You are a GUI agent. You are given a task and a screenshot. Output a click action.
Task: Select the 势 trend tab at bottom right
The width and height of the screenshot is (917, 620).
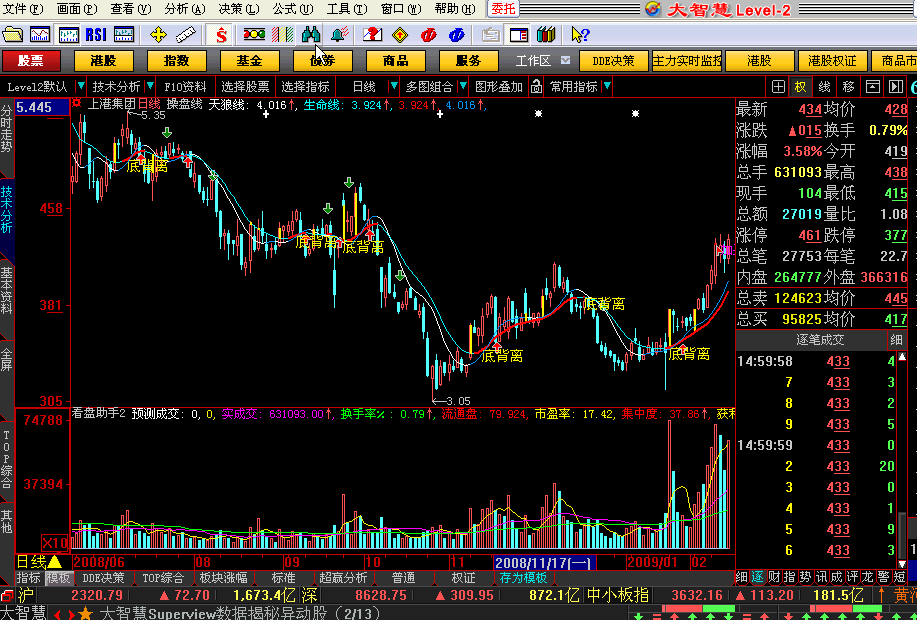(x=805, y=577)
